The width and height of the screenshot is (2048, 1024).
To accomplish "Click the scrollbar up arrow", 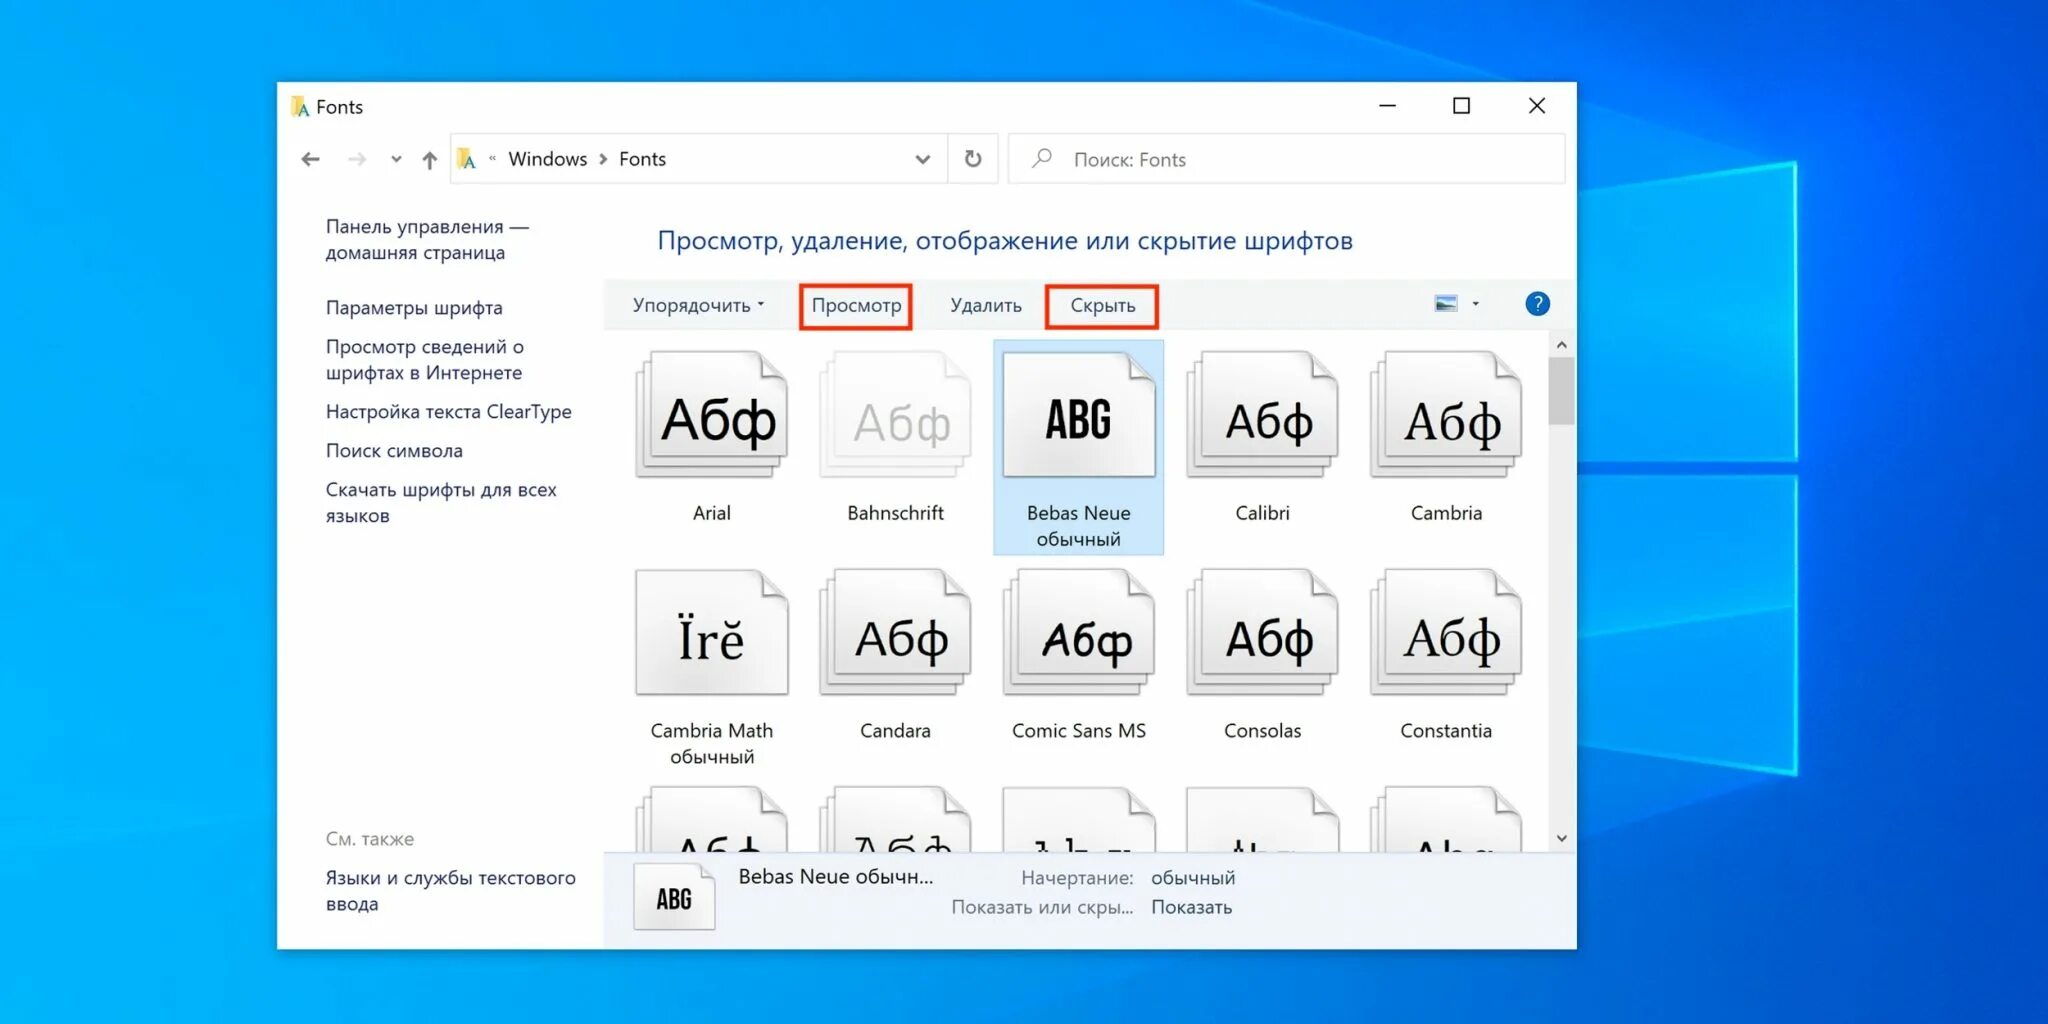I will click(x=1561, y=345).
